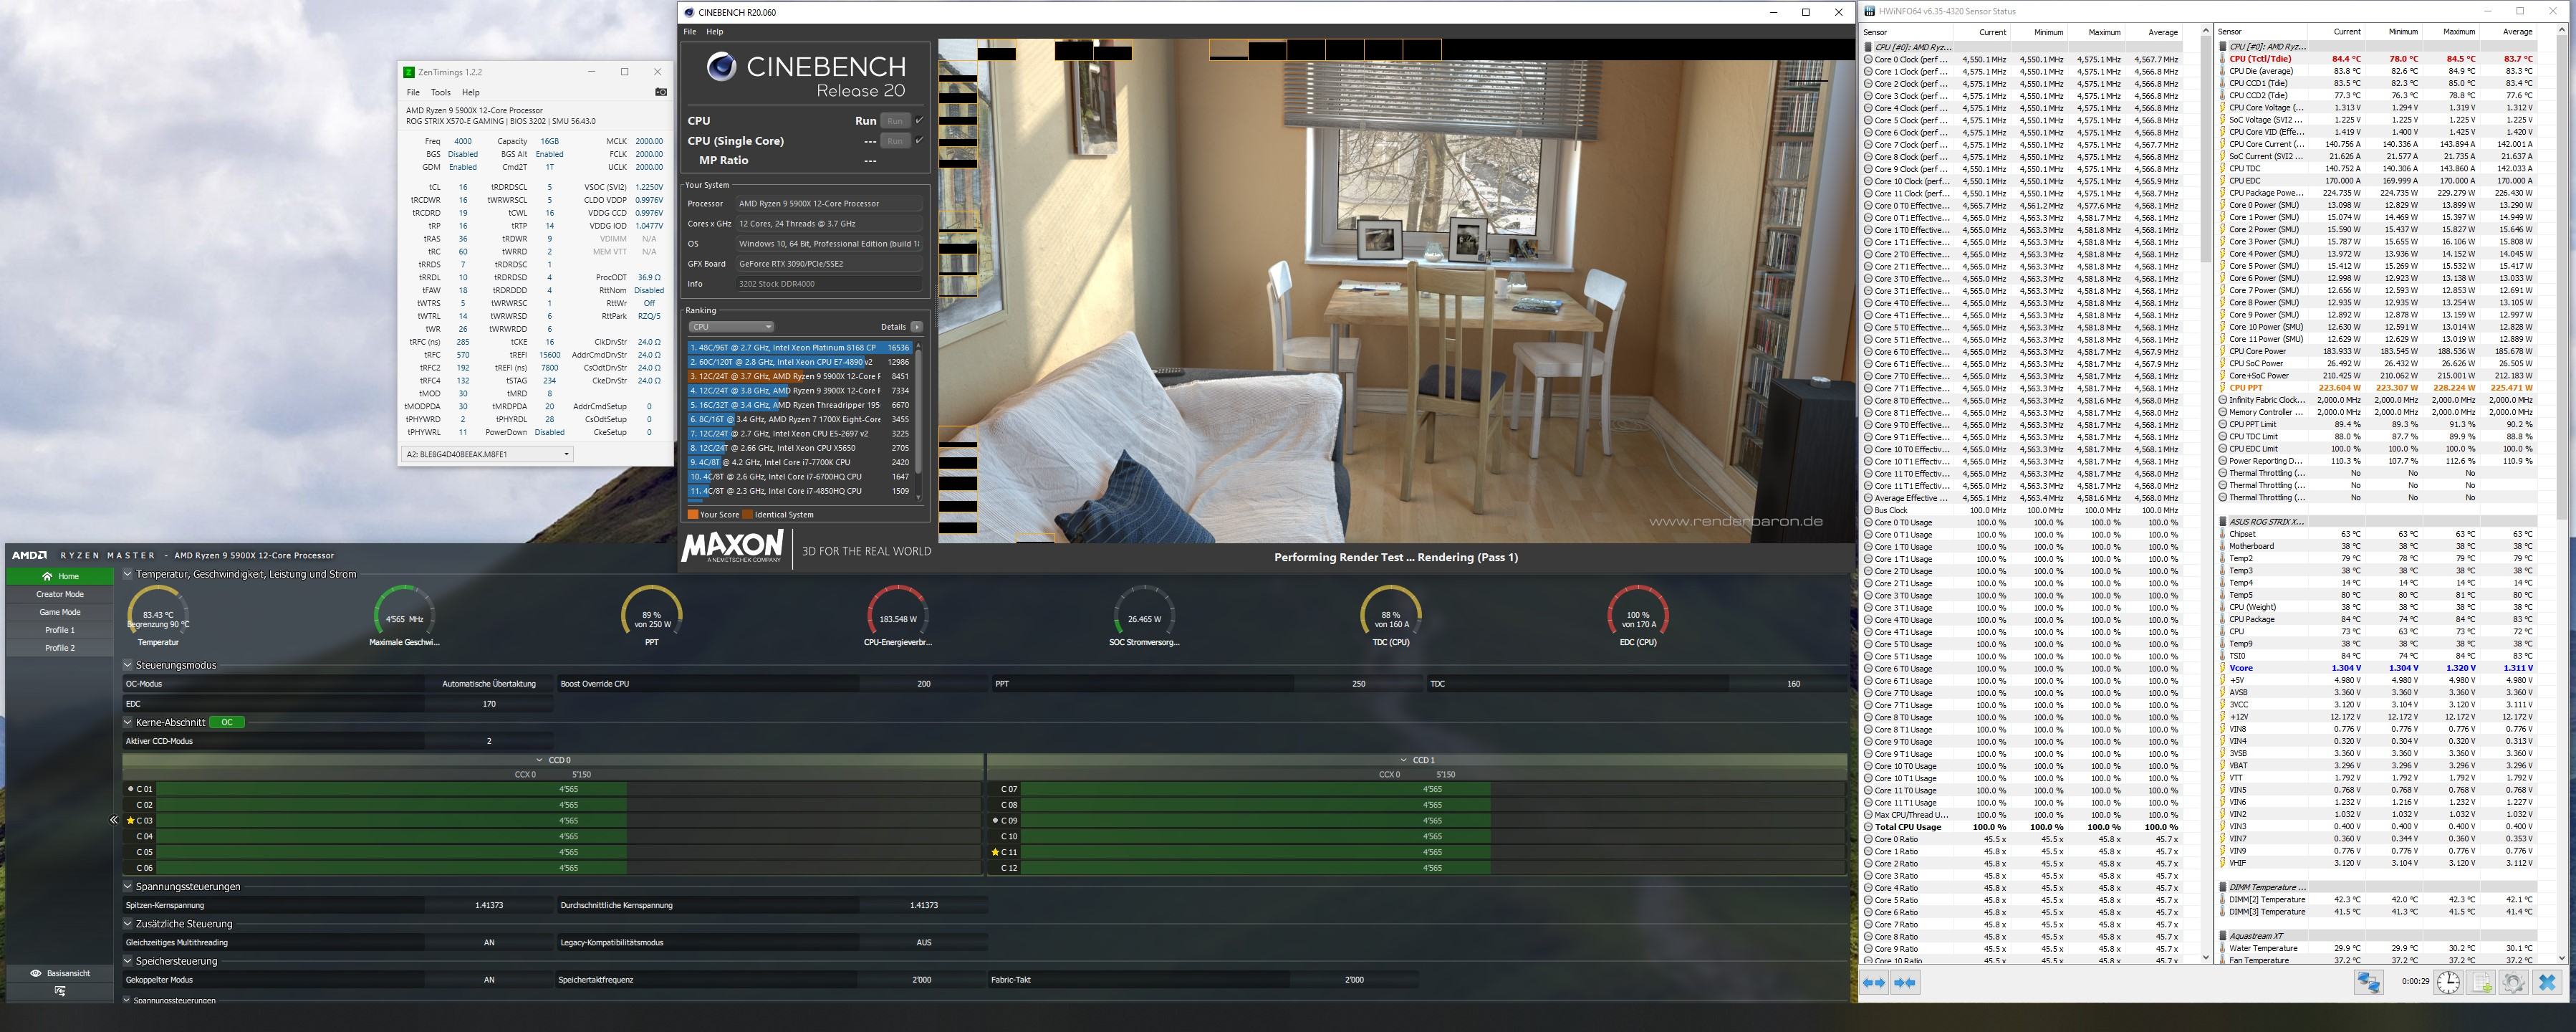Click Run button for CPU test
This screenshot has width=2576, height=1032.
pyautogui.click(x=895, y=121)
